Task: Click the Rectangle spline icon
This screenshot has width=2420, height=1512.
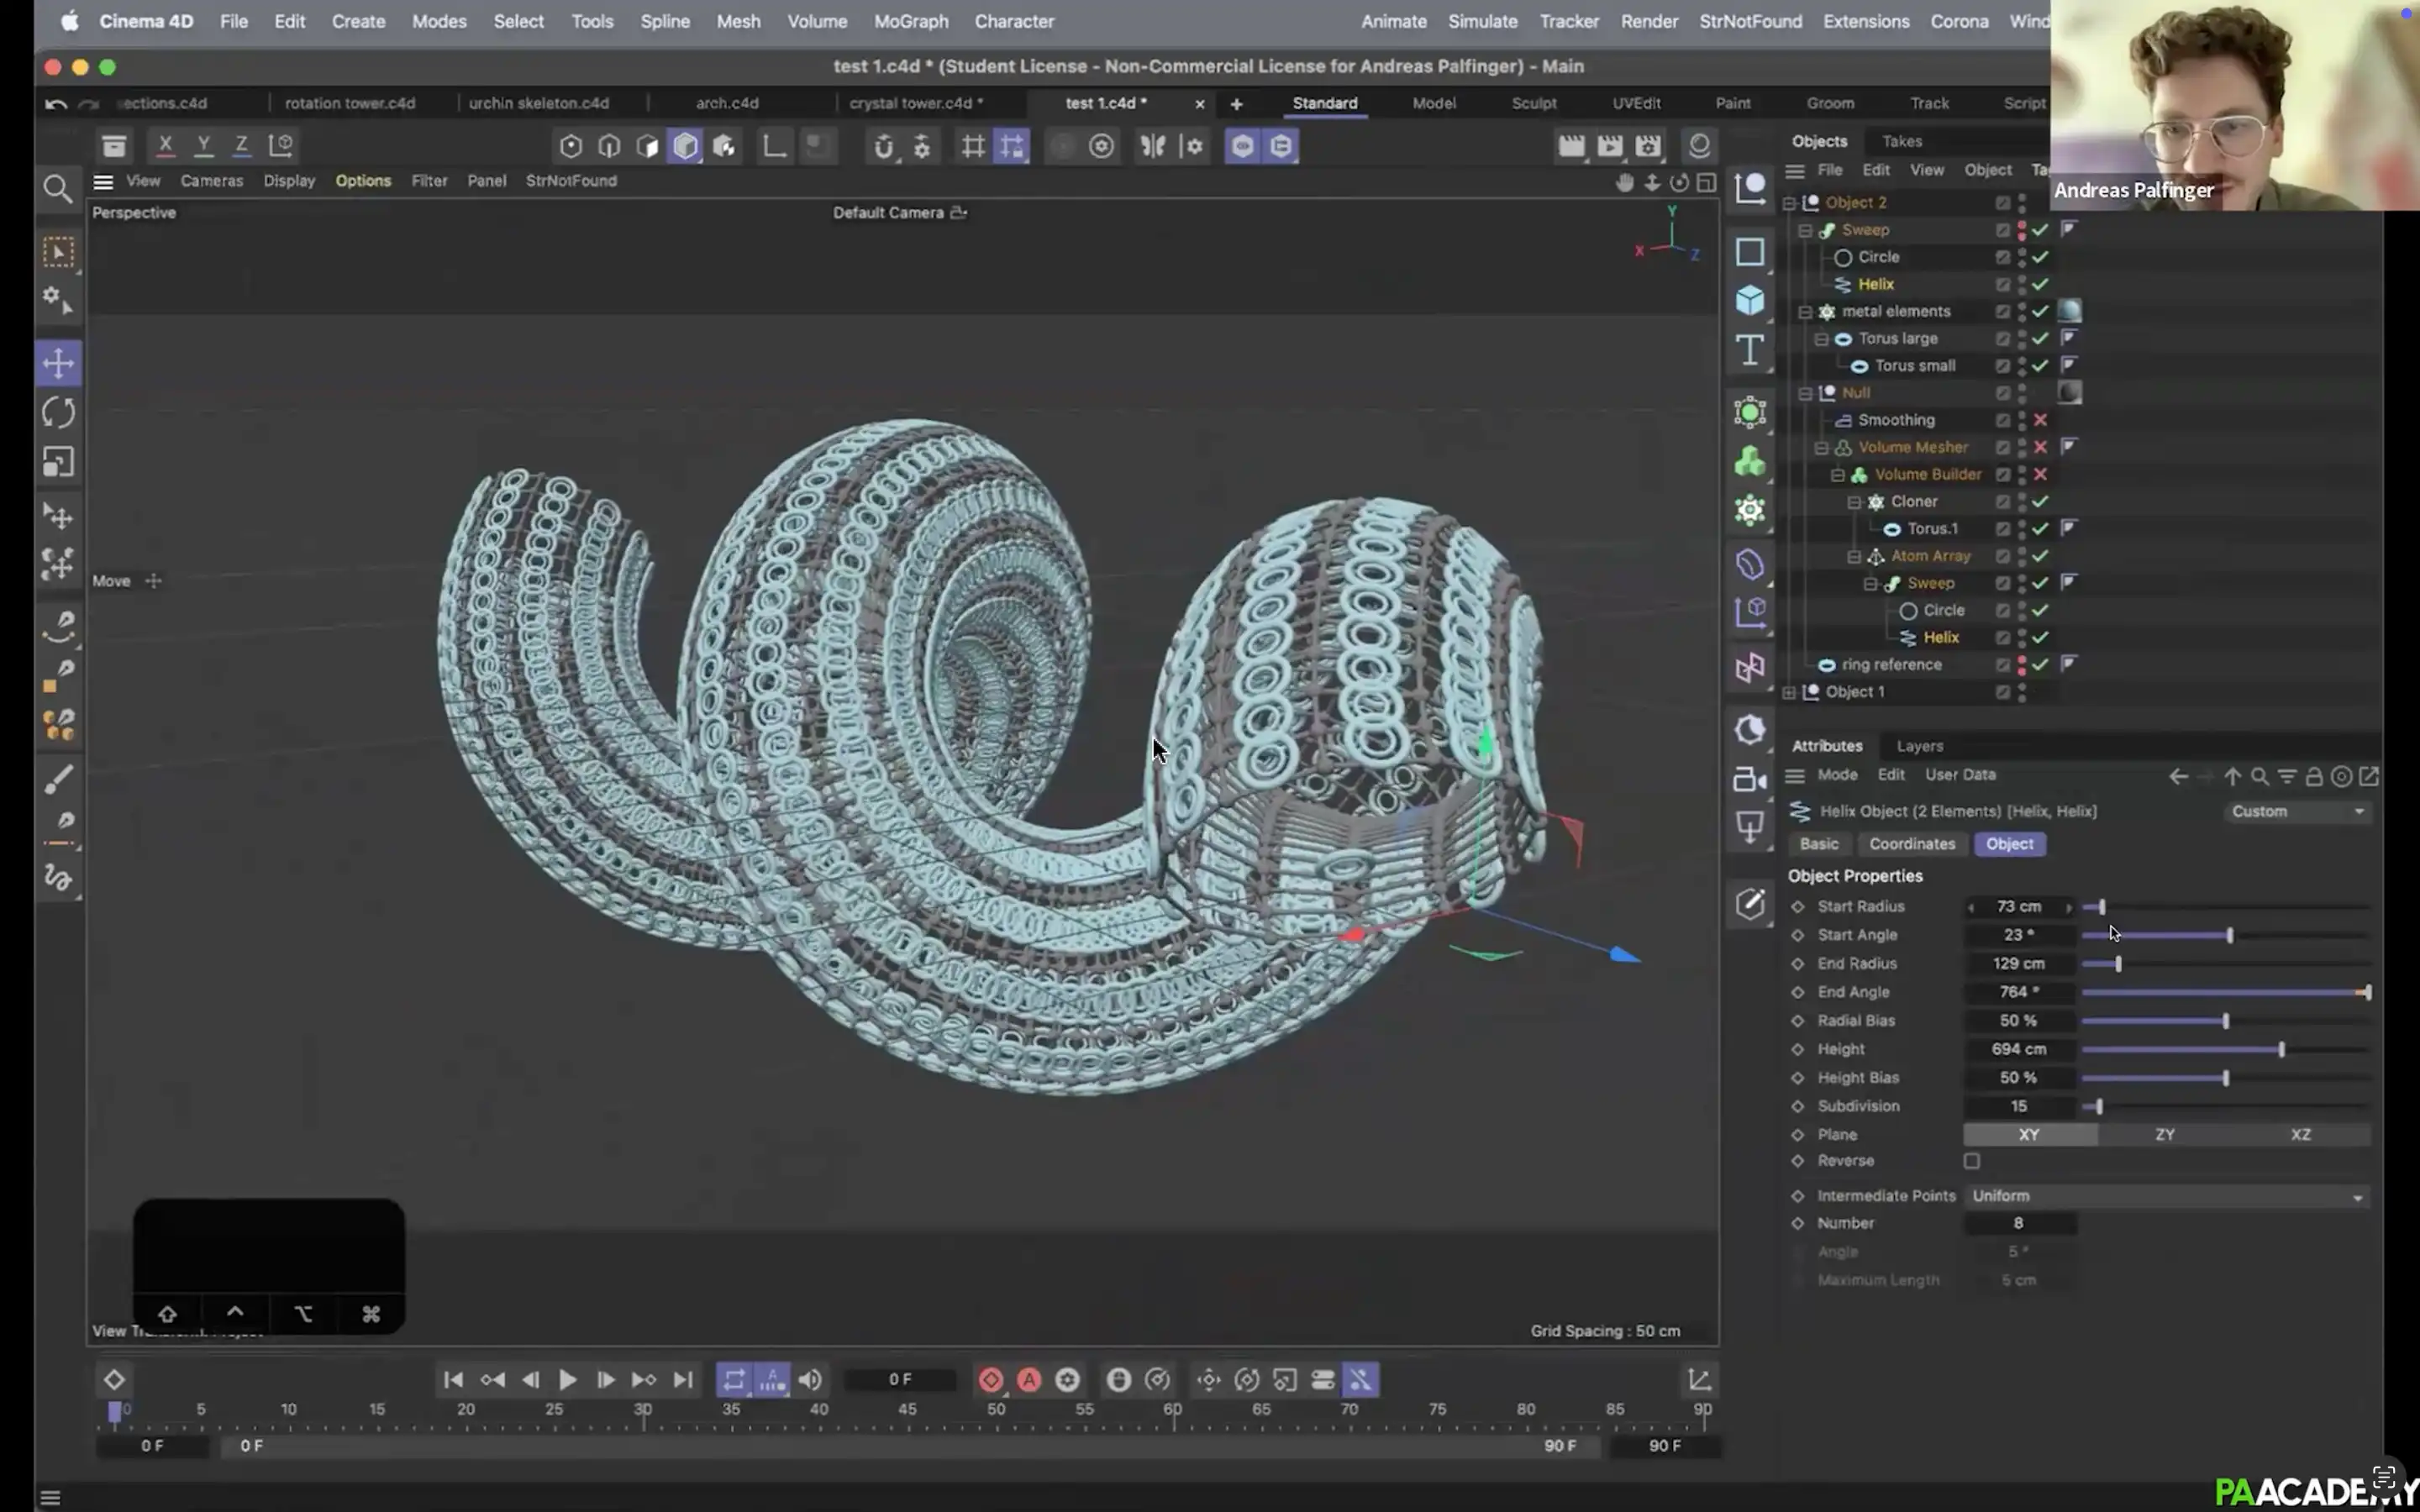Action: click(1749, 251)
